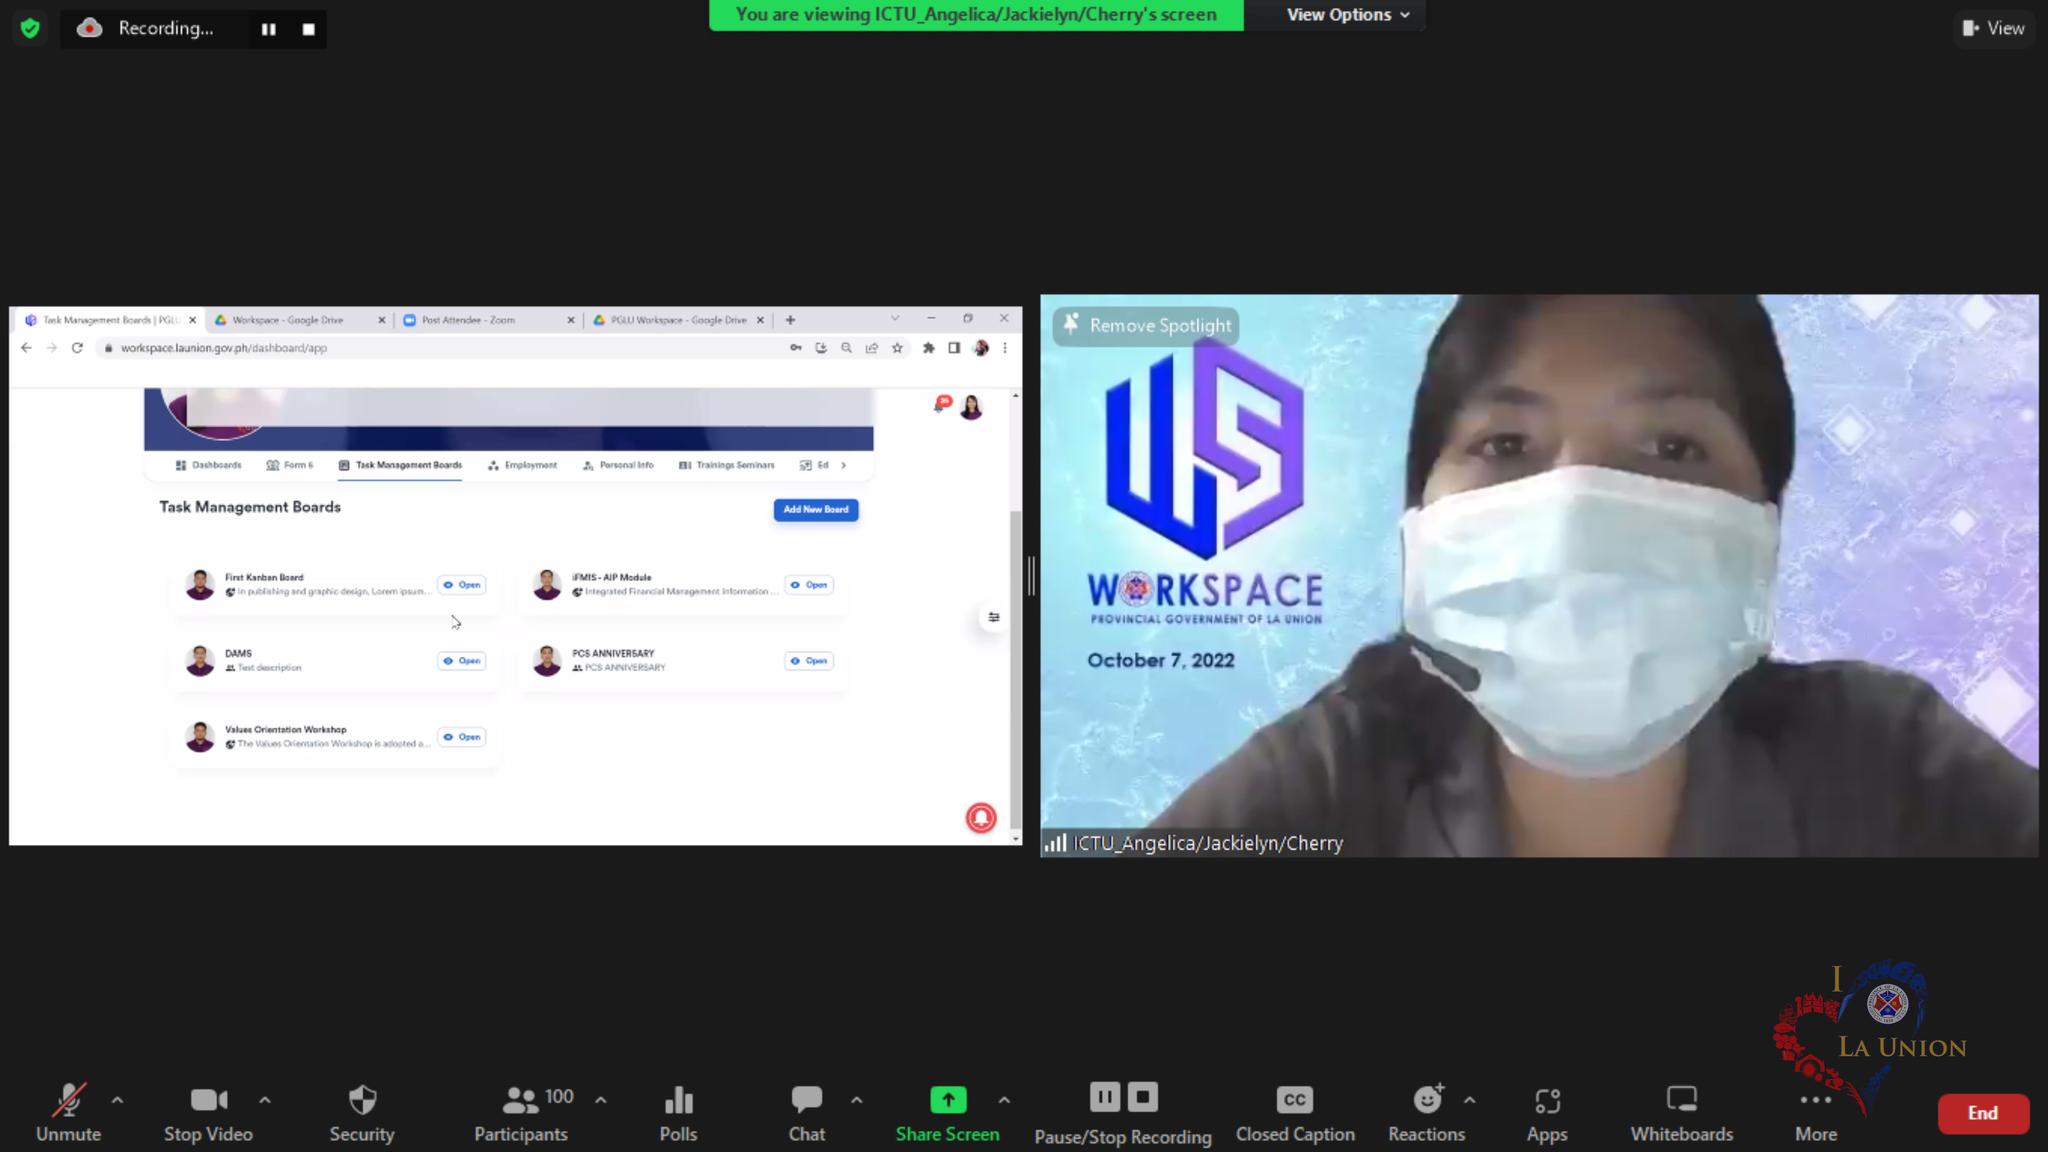Select the Task Management Boards tab

click(x=400, y=465)
